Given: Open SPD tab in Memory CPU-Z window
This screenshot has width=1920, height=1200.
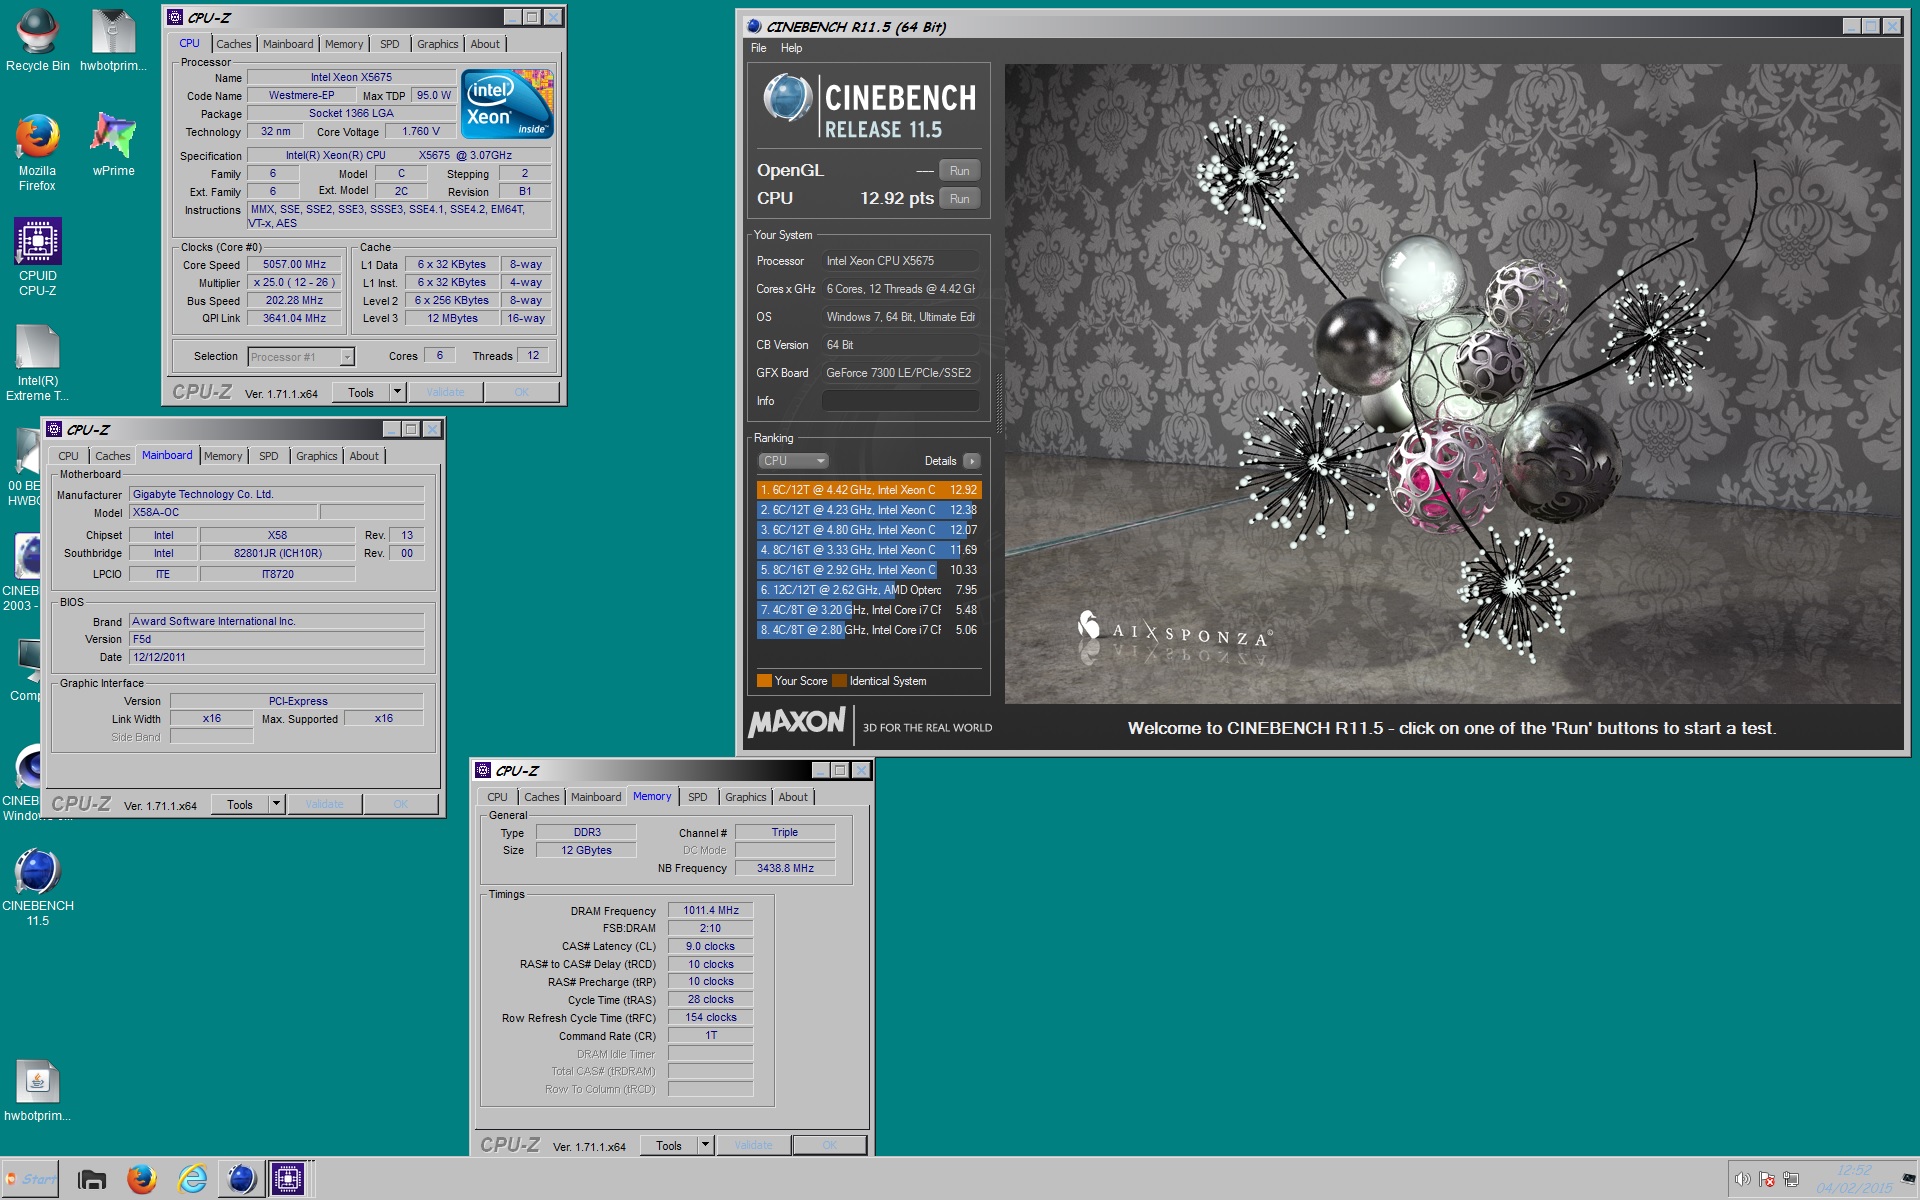Looking at the screenshot, I should 697,797.
